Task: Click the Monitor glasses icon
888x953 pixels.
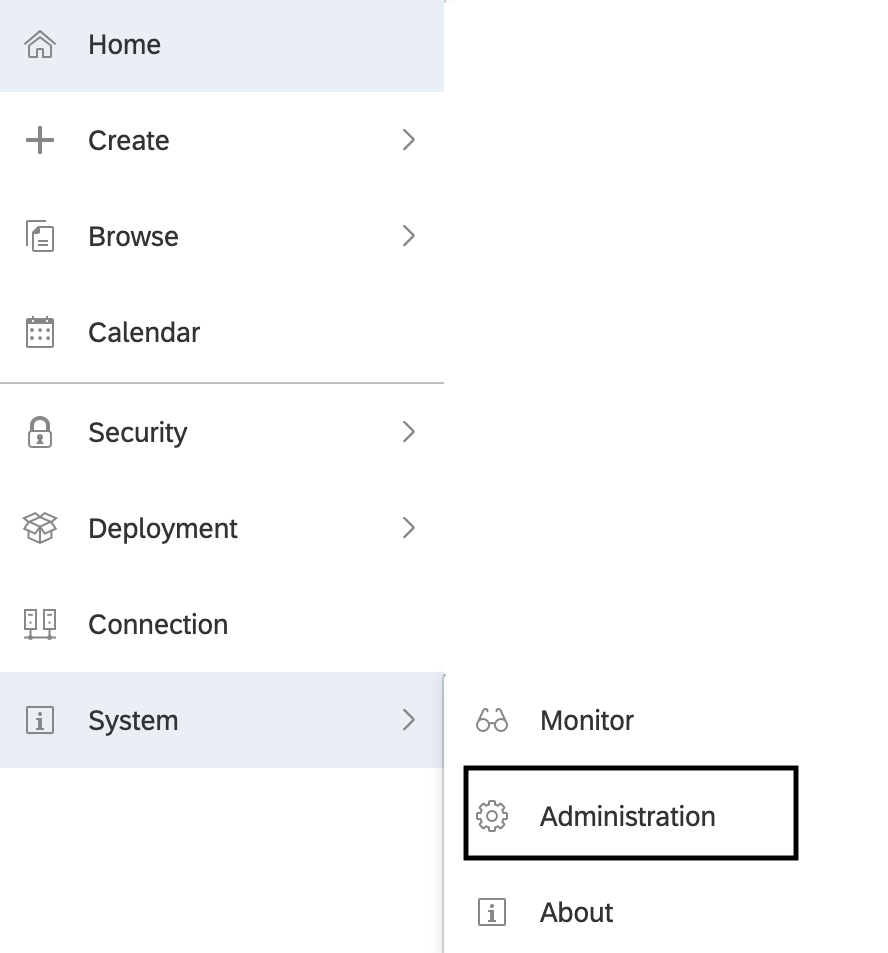Action: [492, 720]
